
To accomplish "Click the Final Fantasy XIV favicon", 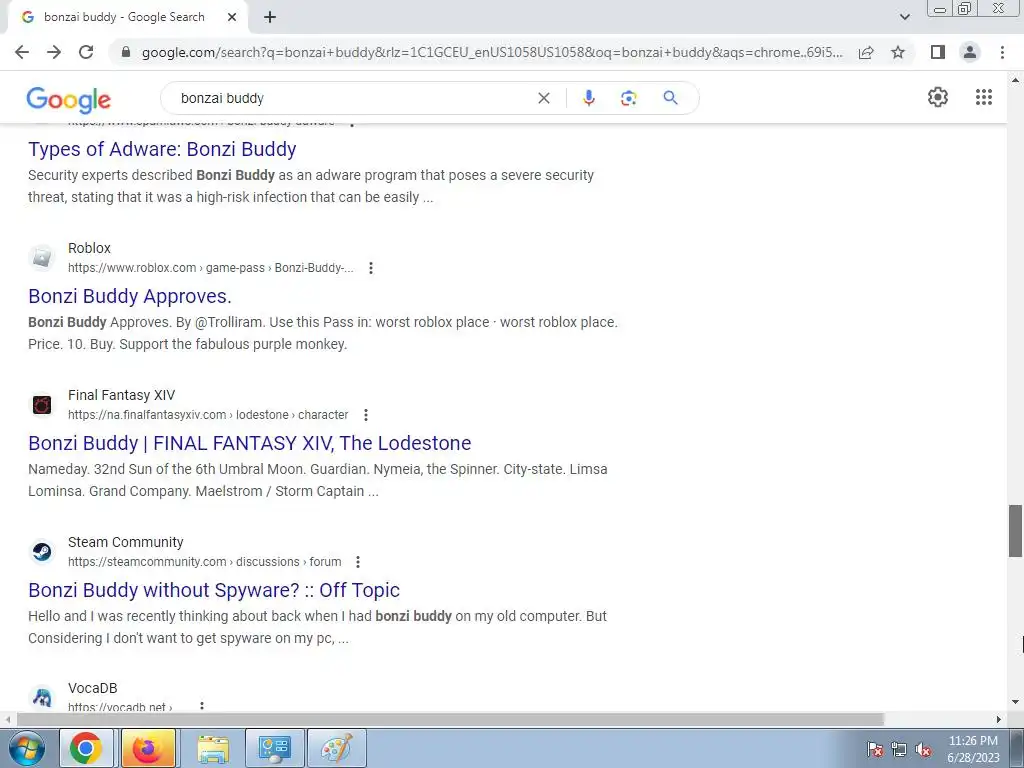I will click(42, 404).
